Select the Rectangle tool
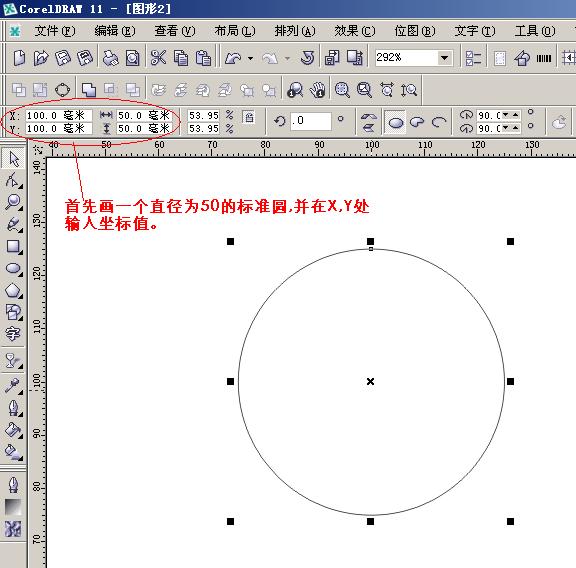 coord(13,246)
